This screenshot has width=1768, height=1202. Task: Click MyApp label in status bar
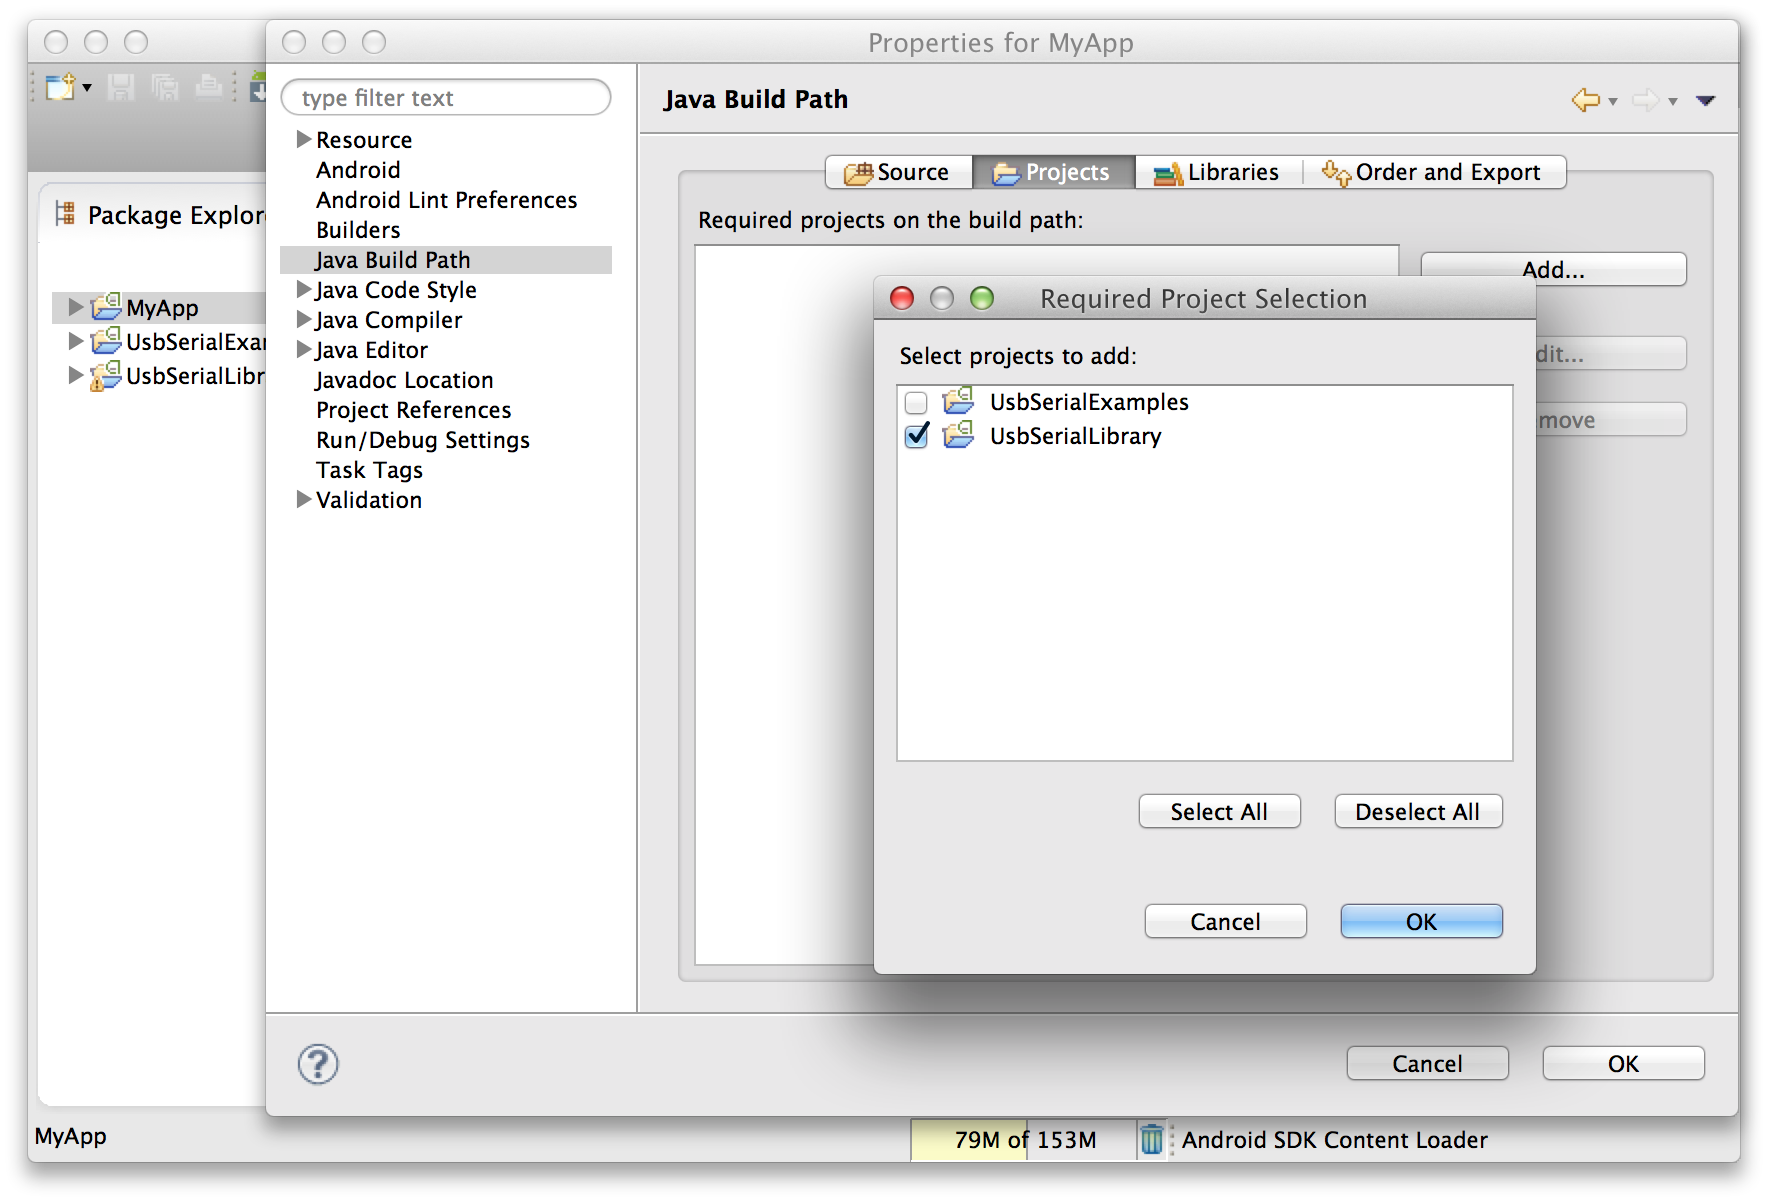point(70,1136)
